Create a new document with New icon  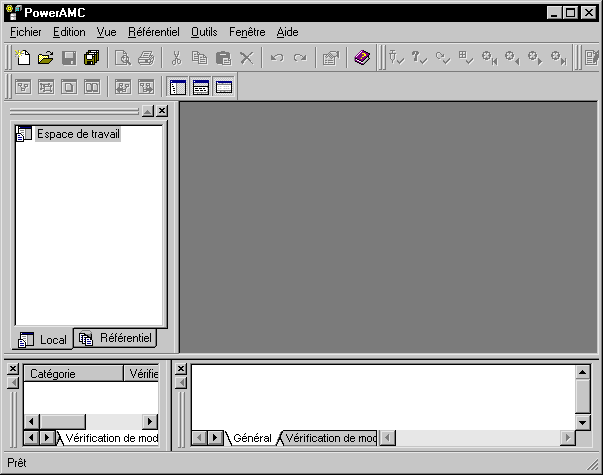[23, 58]
